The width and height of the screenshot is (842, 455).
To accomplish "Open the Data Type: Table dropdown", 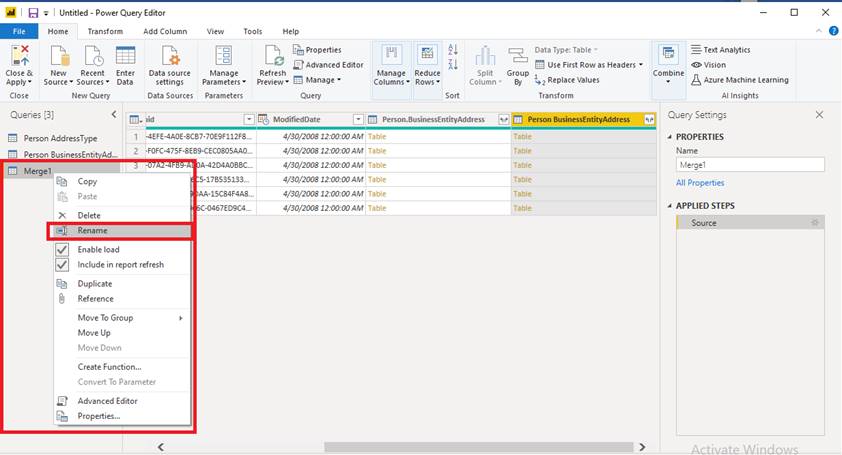I will (566, 49).
